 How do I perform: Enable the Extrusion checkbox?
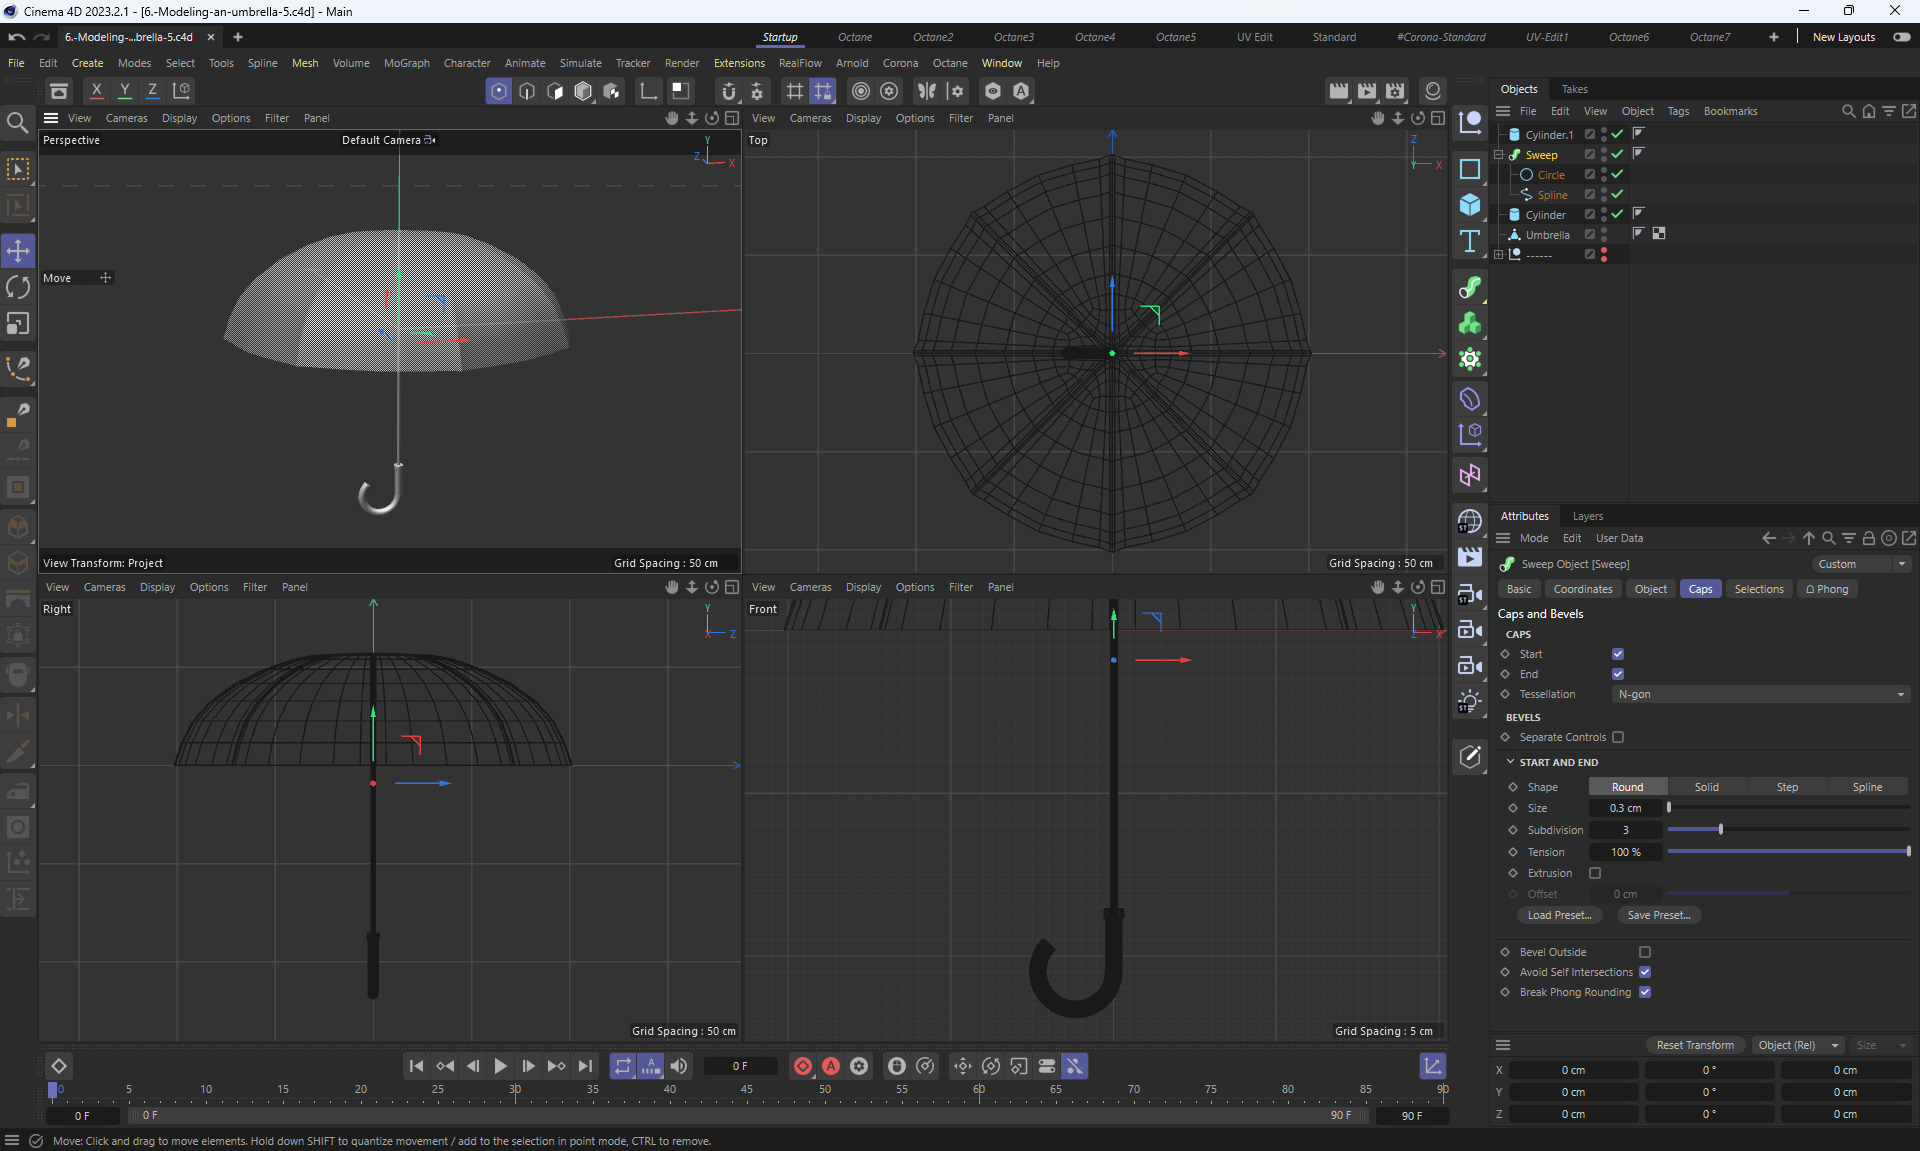pyautogui.click(x=1595, y=873)
